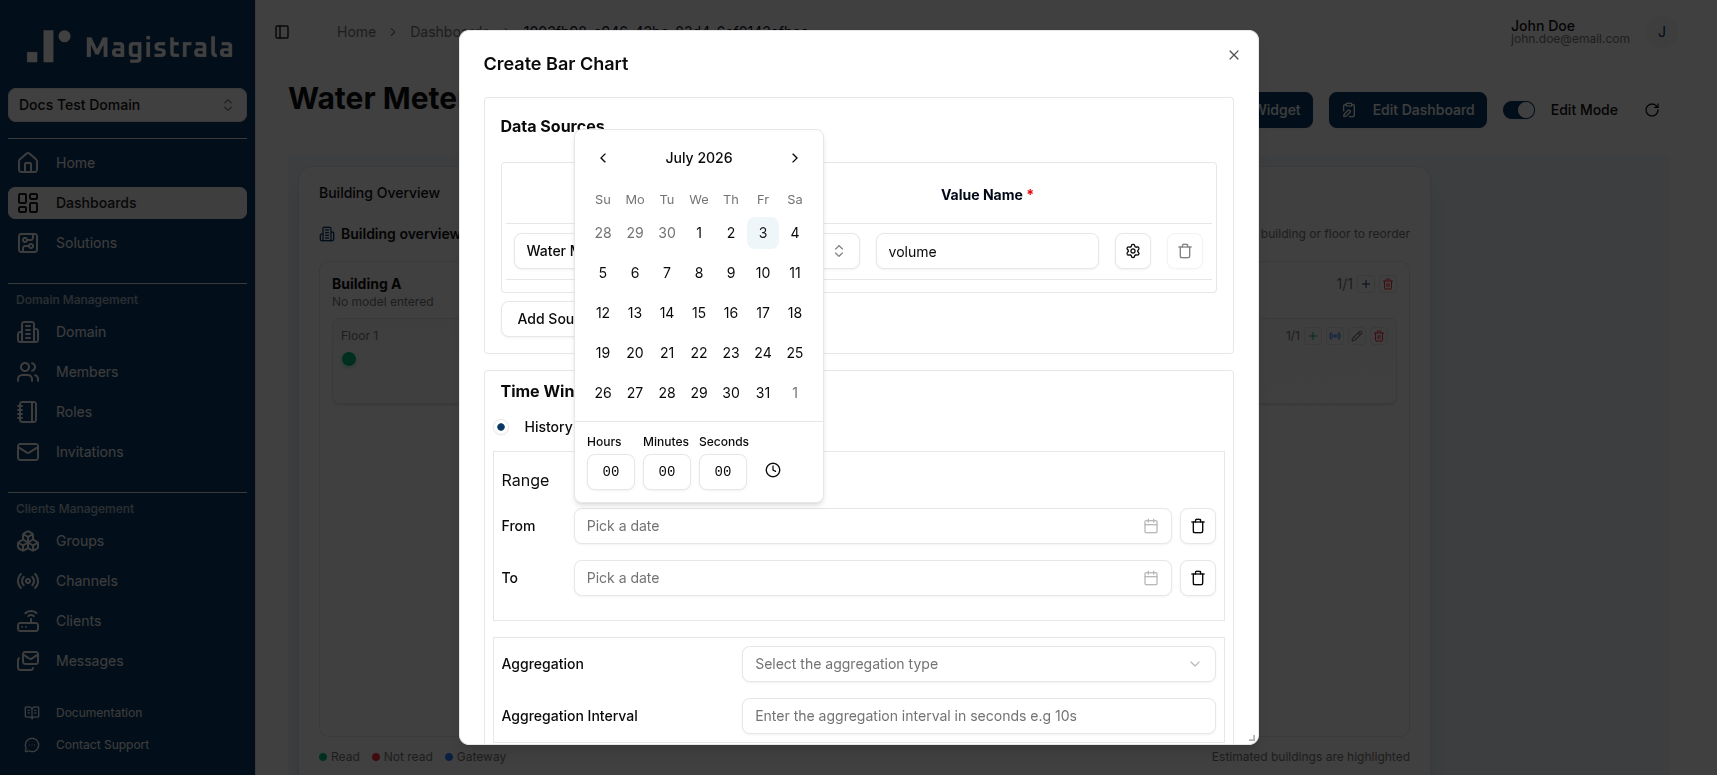
Task: Clear the To date with trash icon
Action: [1198, 578]
